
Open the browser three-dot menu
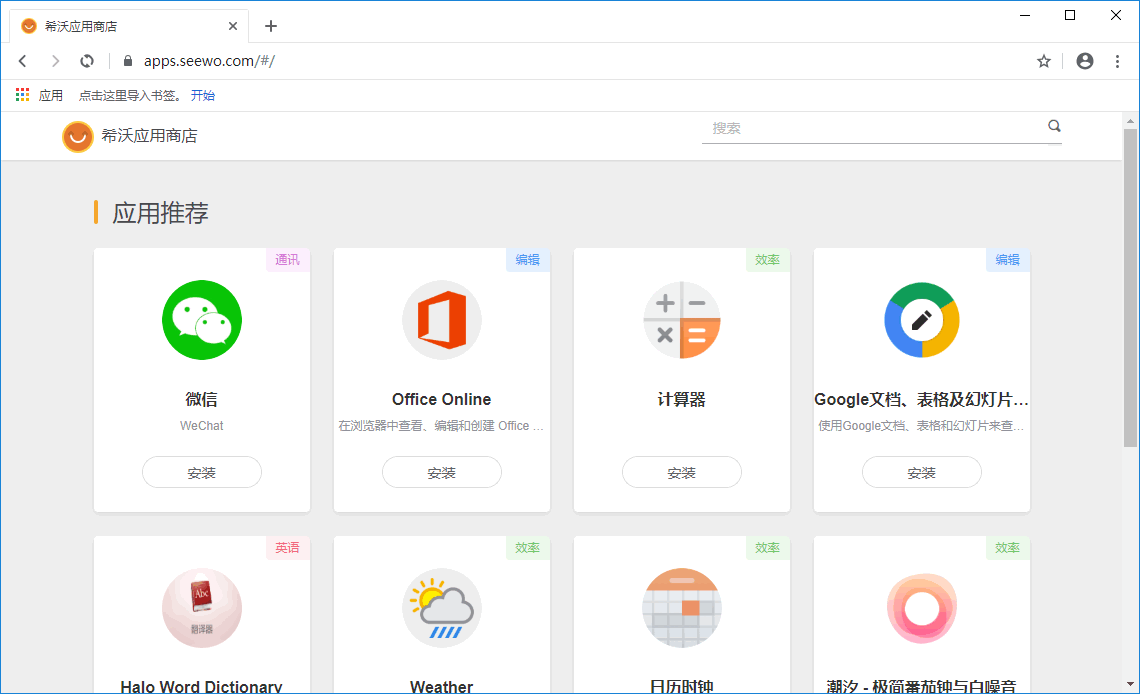coord(1117,61)
